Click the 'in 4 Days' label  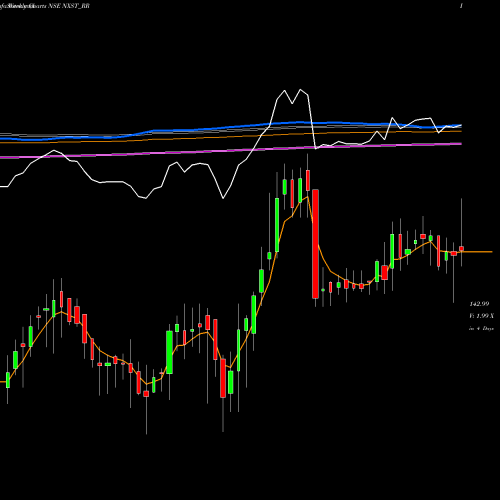click(481, 328)
